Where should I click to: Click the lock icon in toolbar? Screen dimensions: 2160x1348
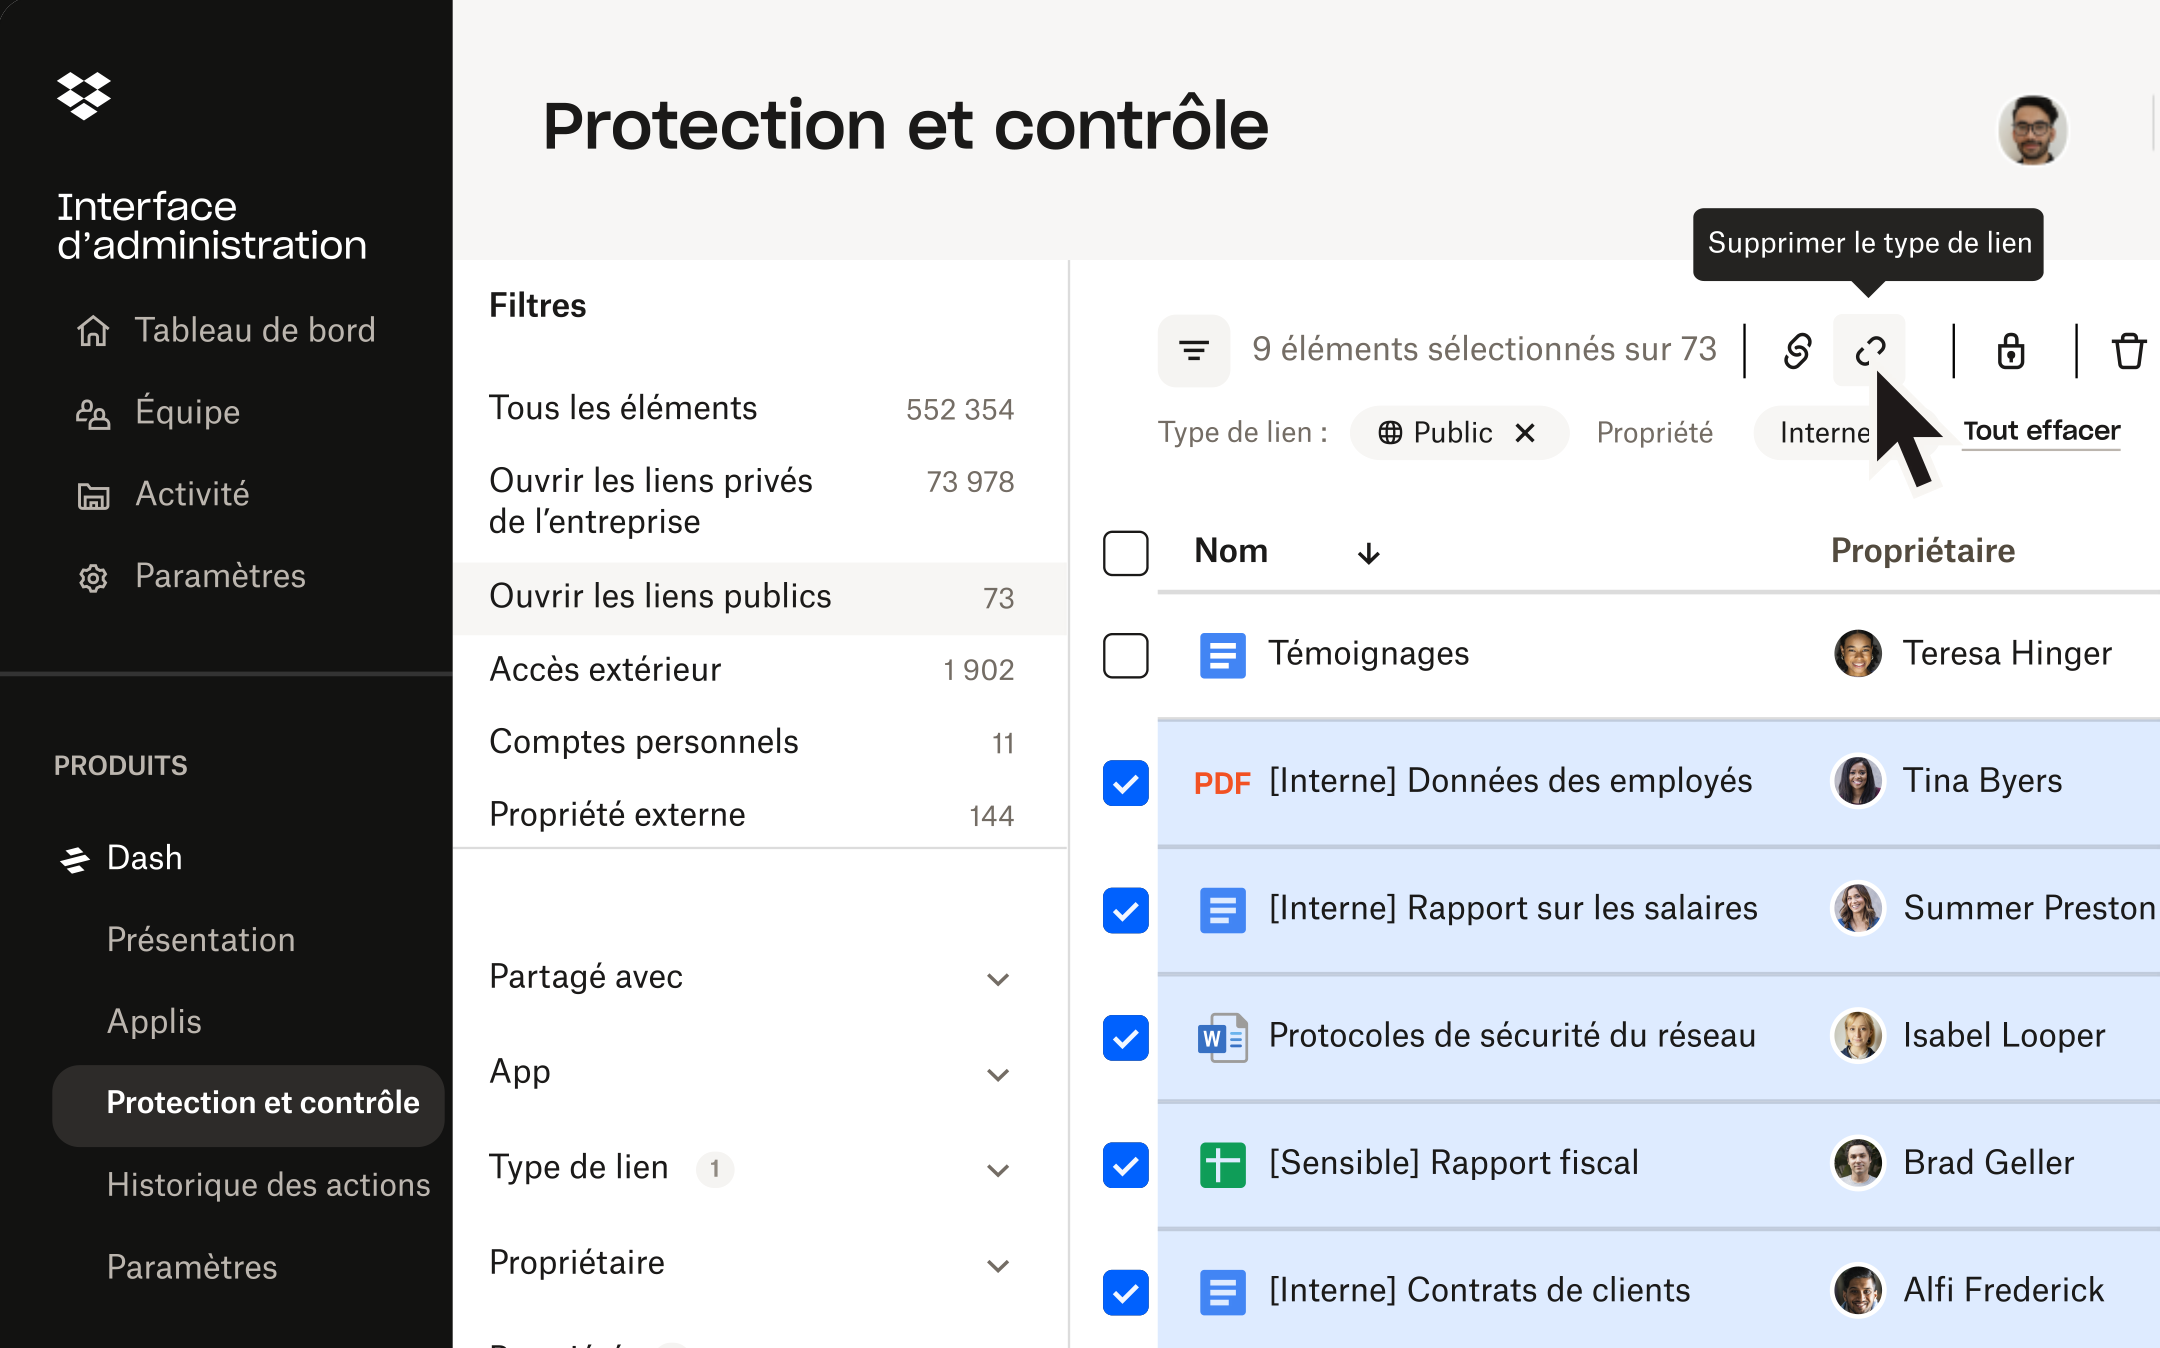(x=2011, y=351)
